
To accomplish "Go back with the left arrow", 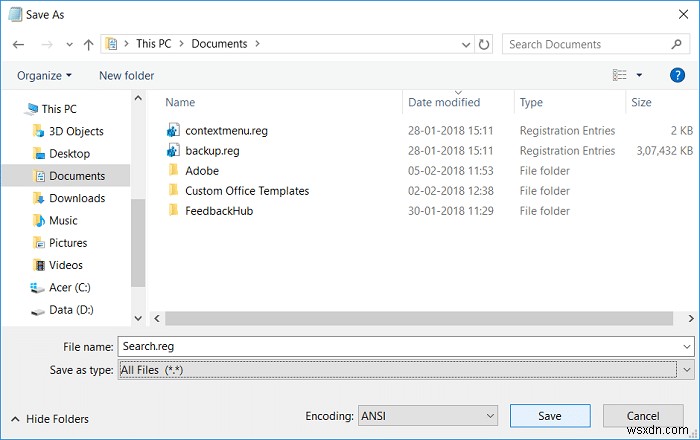I will click(18, 45).
